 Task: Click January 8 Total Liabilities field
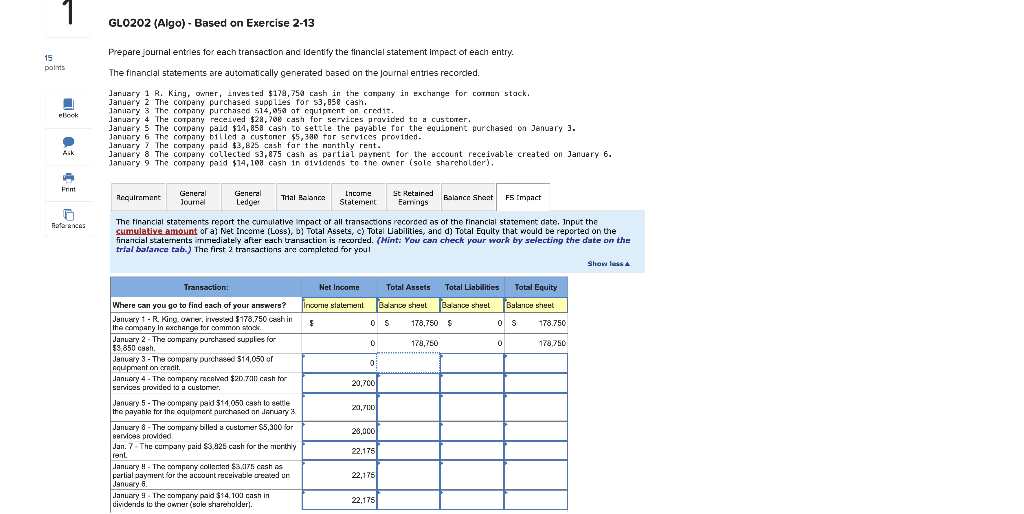click(x=472, y=475)
